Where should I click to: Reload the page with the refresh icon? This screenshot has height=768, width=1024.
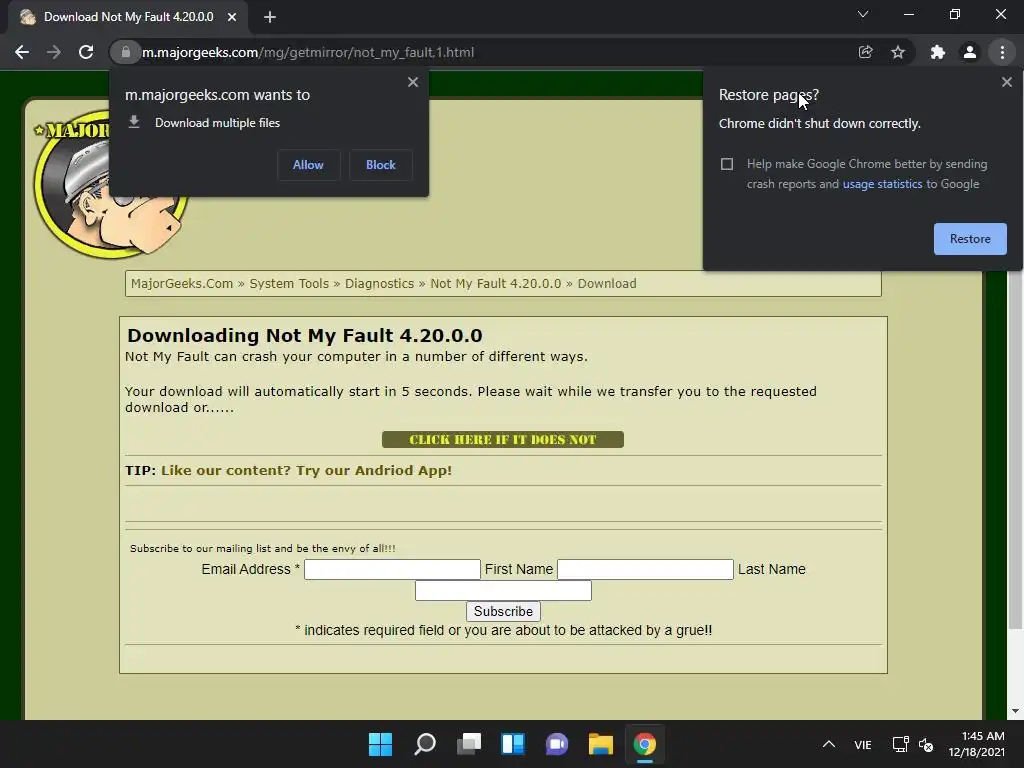pos(86,52)
